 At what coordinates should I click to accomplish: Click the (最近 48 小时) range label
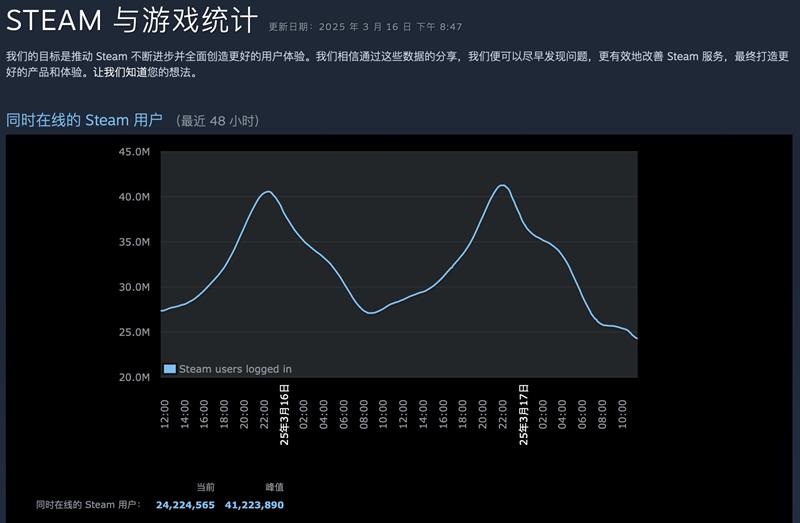point(218,121)
